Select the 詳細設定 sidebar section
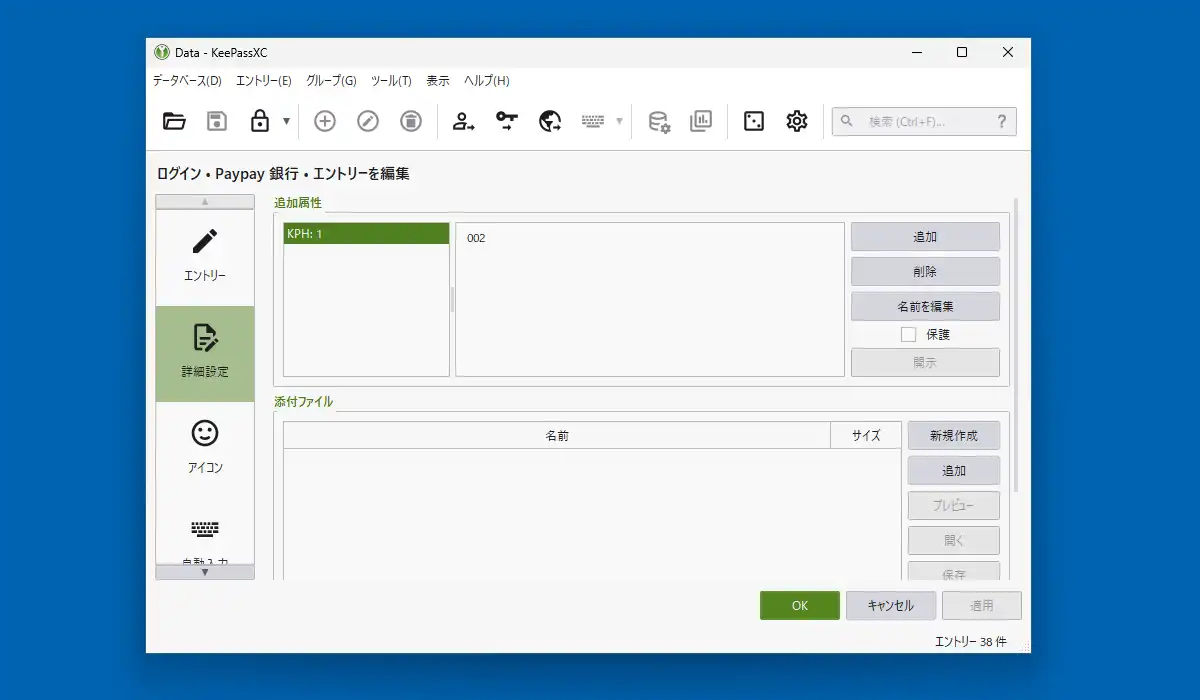This screenshot has width=1200, height=700. pyautogui.click(x=205, y=353)
